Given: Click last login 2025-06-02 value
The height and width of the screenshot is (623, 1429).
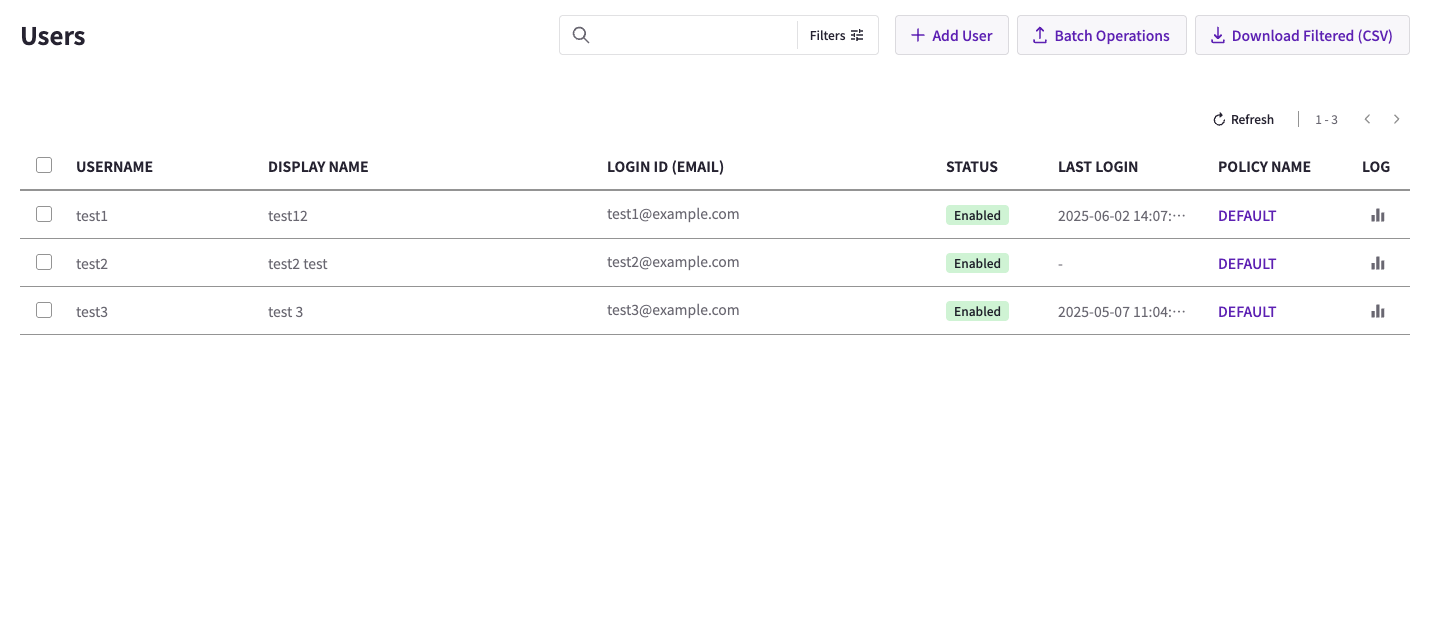Looking at the screenshot, I should 1122,215.
